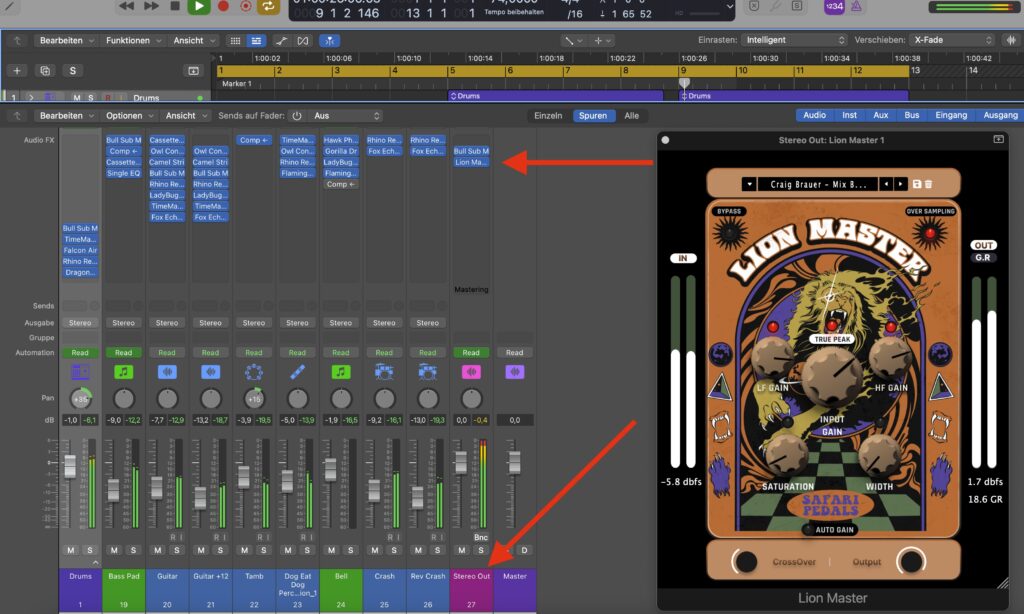Toggle Lion Master Over Sampling button
Screen dimensions: 1024x614
(x=929, y=232)
